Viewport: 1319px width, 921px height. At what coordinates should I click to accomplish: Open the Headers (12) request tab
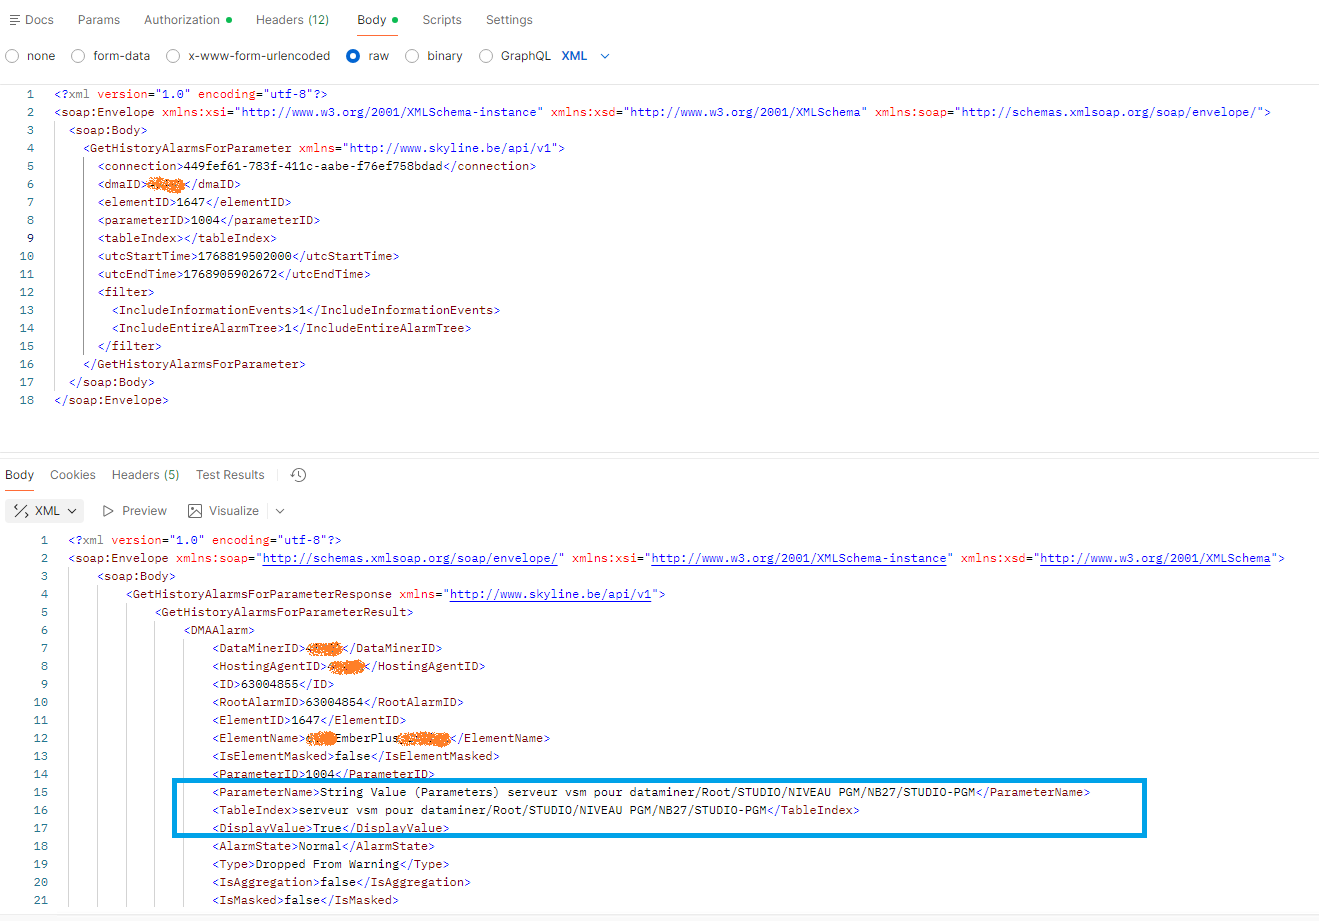[x=292, y=20]
